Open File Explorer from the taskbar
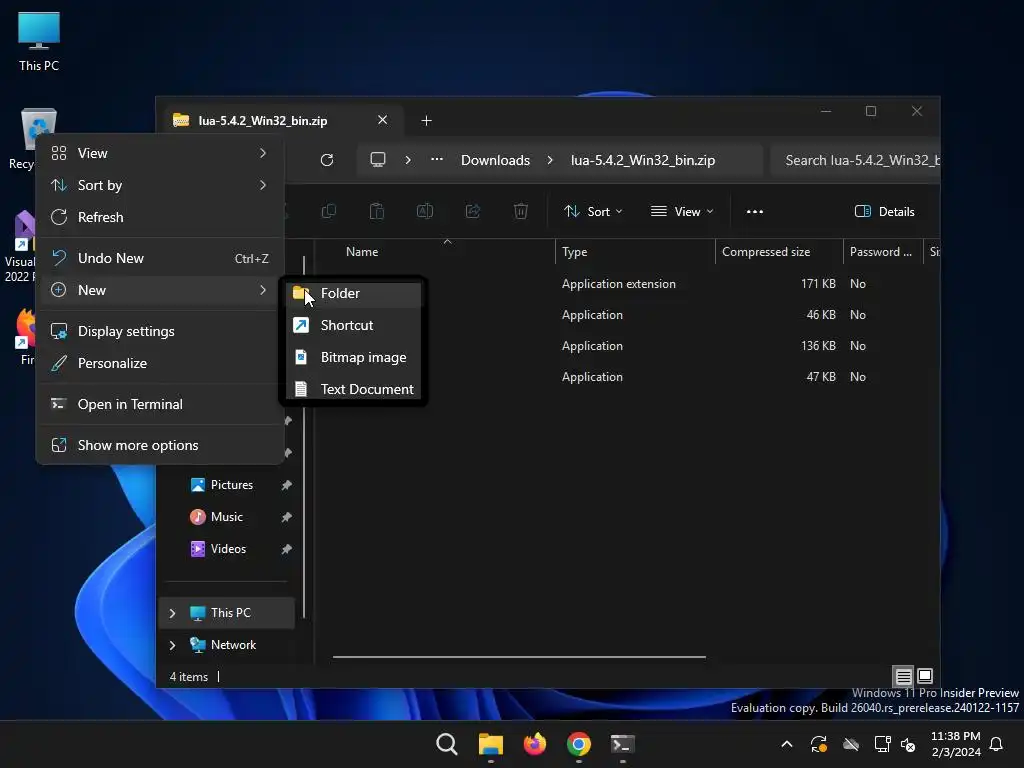The height and width of the screenshot is (768, 1024). click(x=490, y=744)
